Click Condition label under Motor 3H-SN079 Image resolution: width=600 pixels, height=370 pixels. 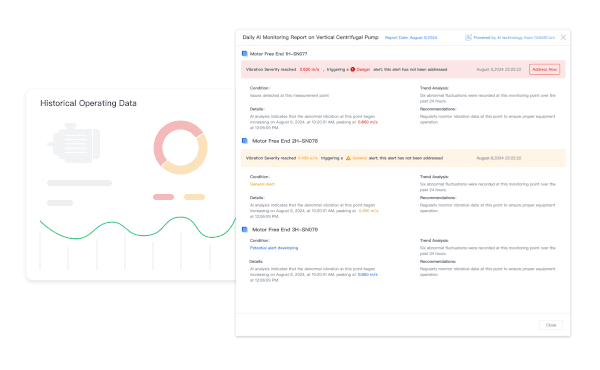260,241
